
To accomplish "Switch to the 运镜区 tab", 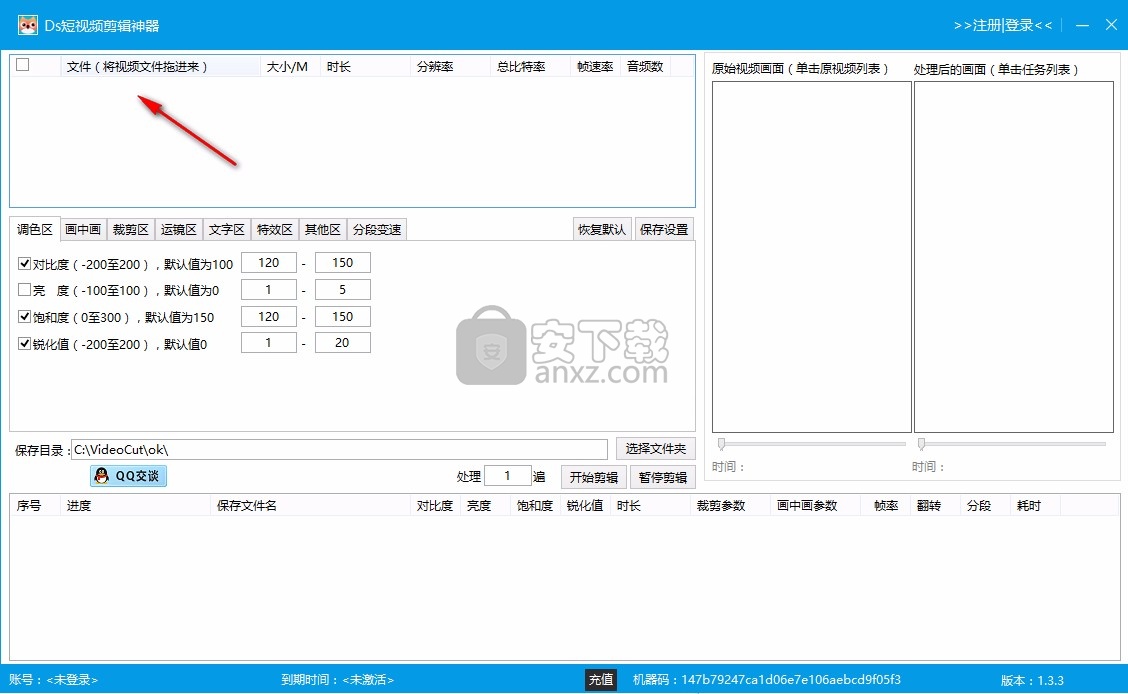I will pyautogui.click(x=178, y=229).
